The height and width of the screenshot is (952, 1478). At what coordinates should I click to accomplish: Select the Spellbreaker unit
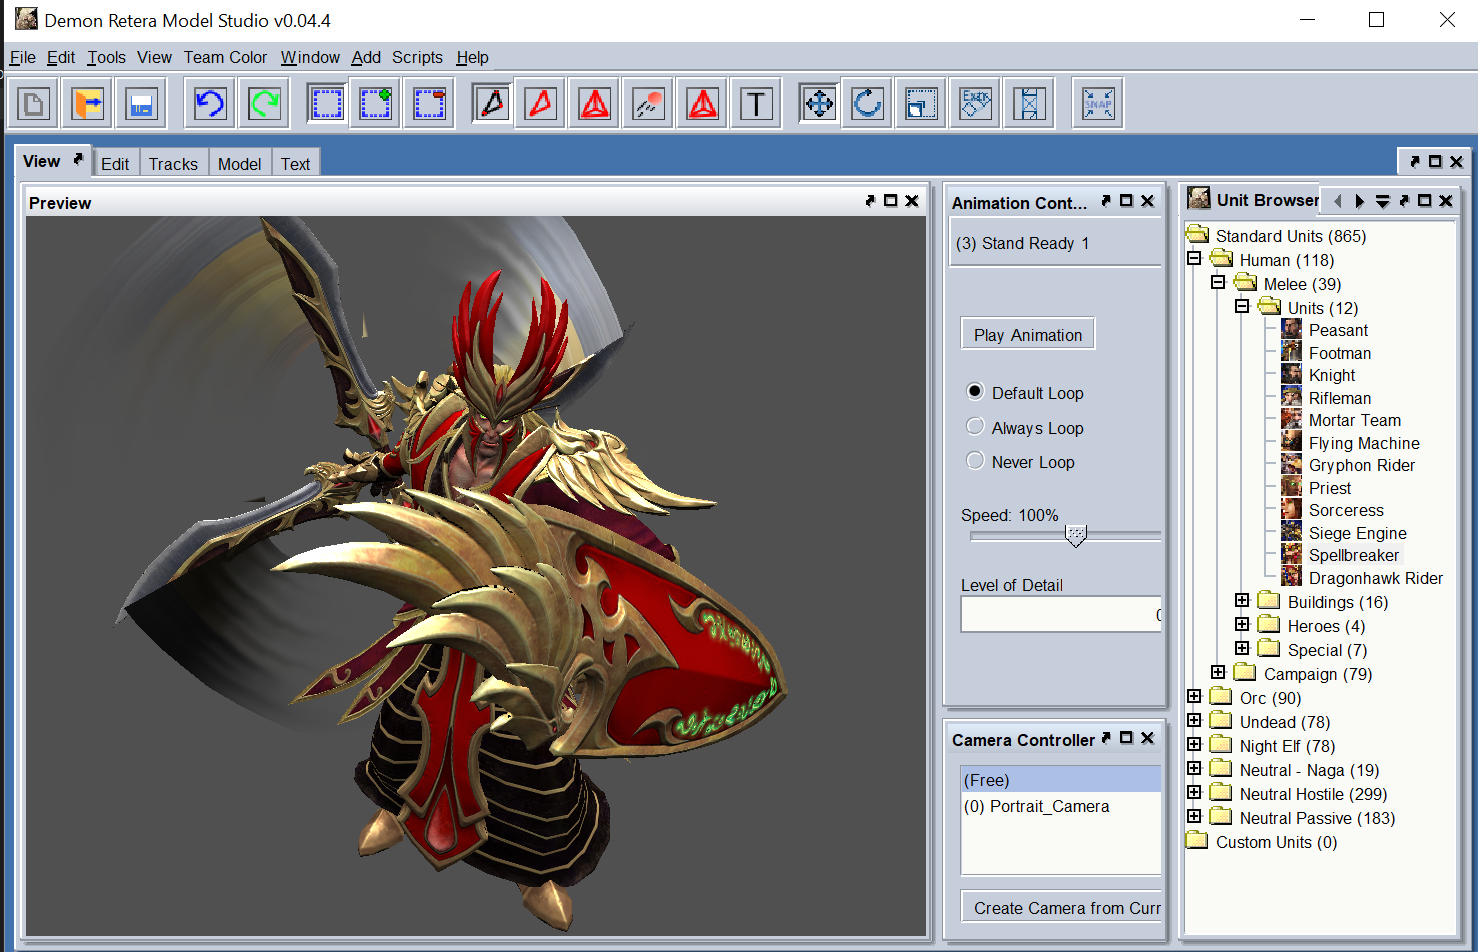(1354, 555)
